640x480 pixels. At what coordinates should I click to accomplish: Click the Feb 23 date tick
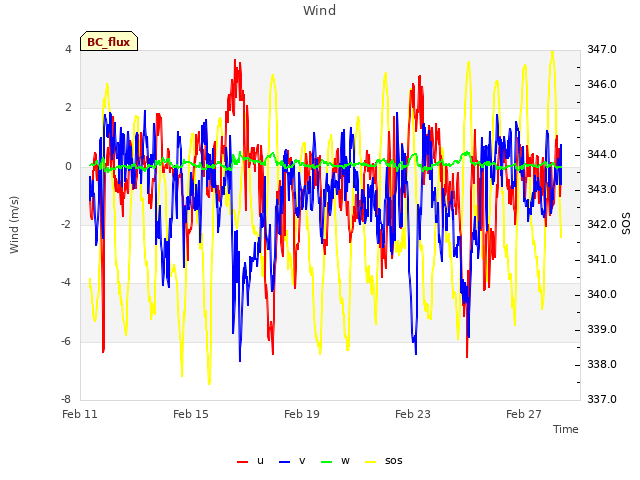point(413,414)
